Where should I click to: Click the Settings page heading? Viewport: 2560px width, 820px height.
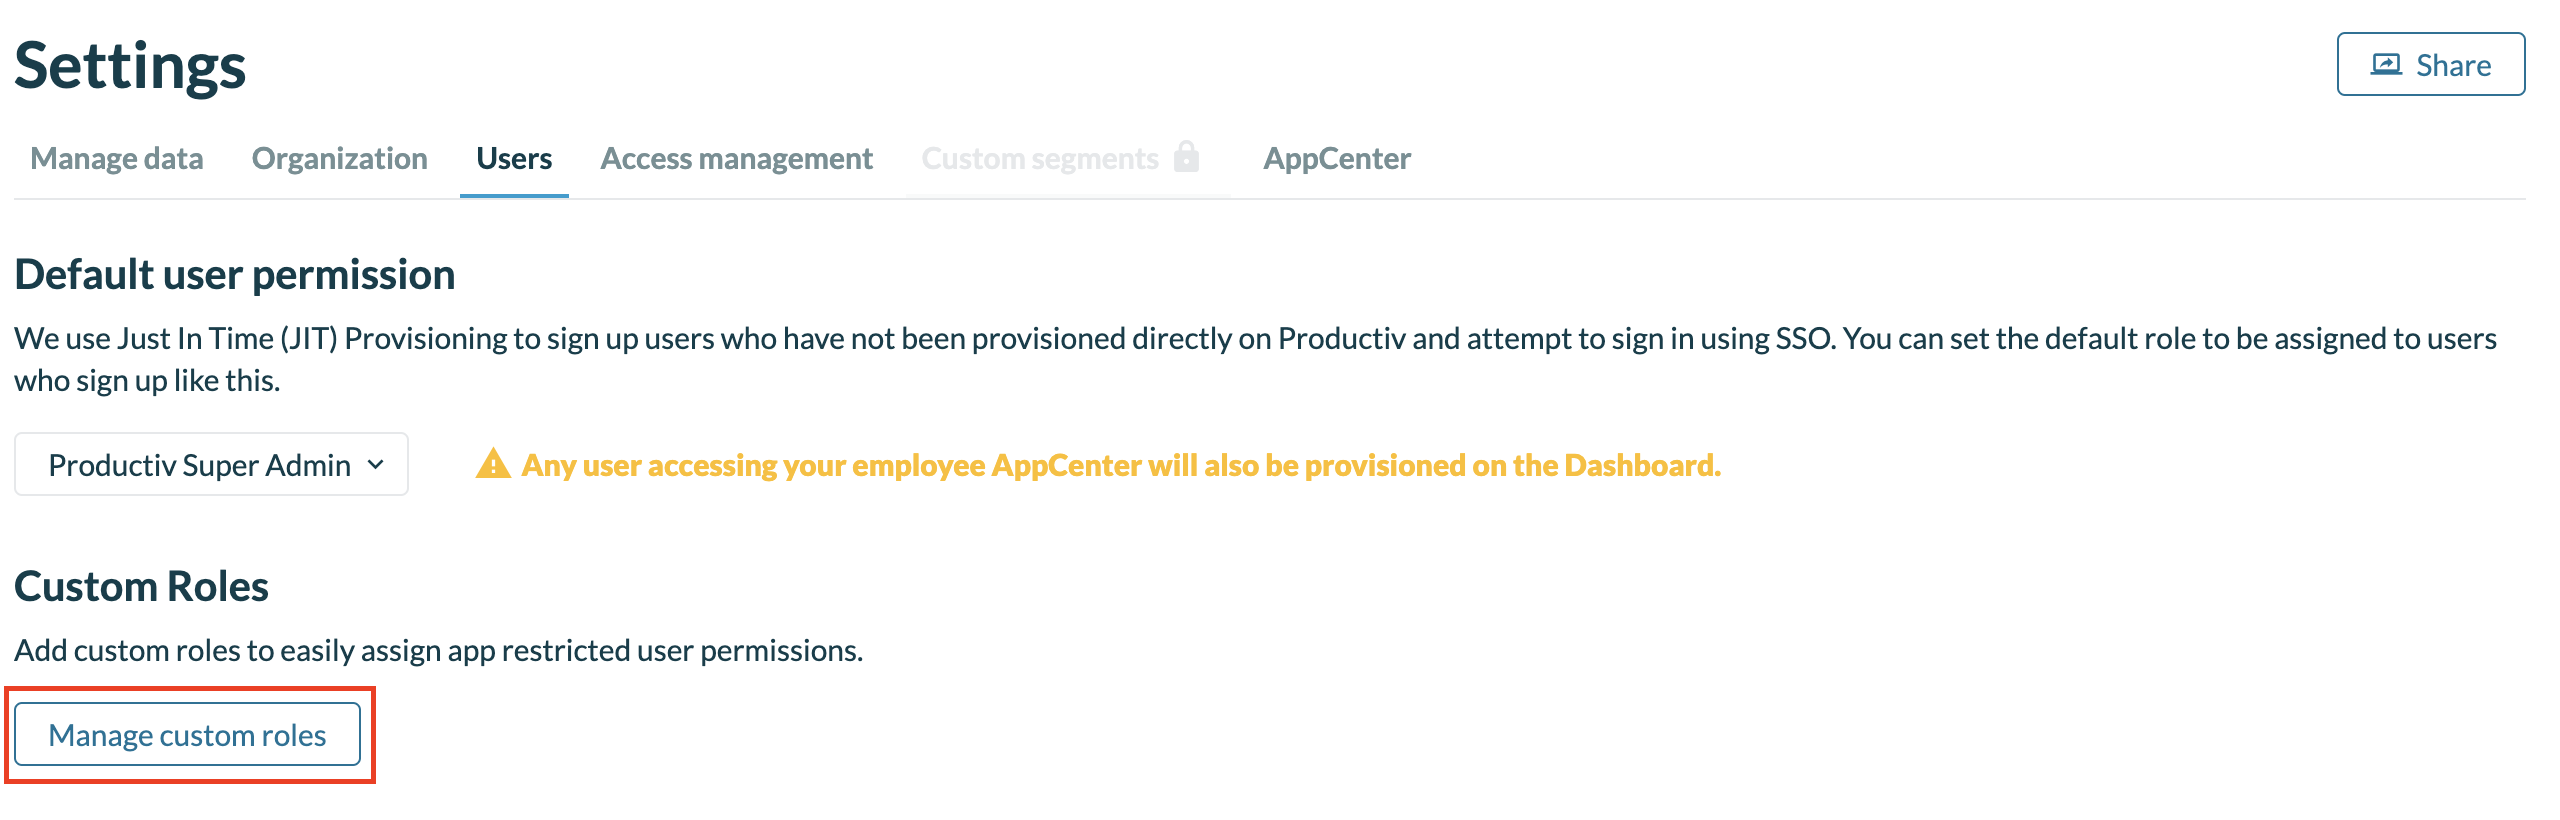[x=130, y=66]
